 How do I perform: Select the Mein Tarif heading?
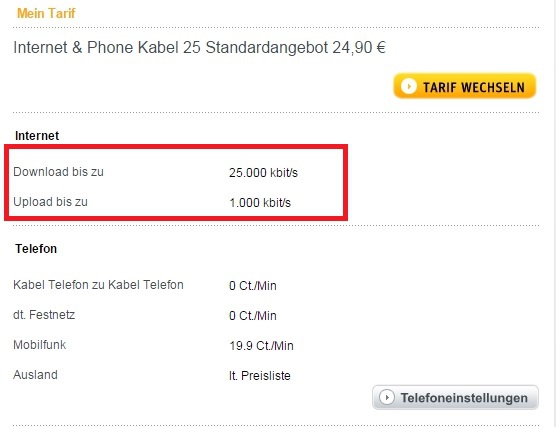(46, 13)
